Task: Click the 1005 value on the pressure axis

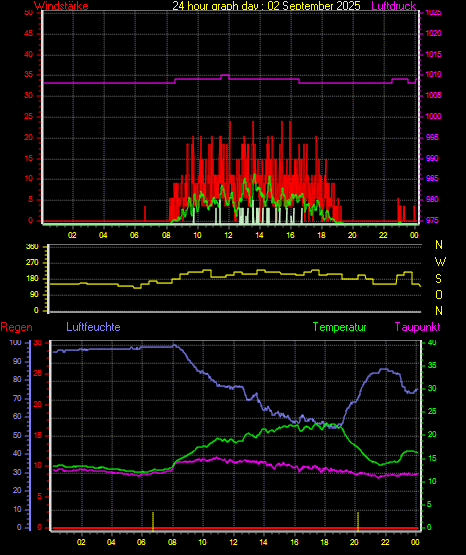Action: coord(433,96)
